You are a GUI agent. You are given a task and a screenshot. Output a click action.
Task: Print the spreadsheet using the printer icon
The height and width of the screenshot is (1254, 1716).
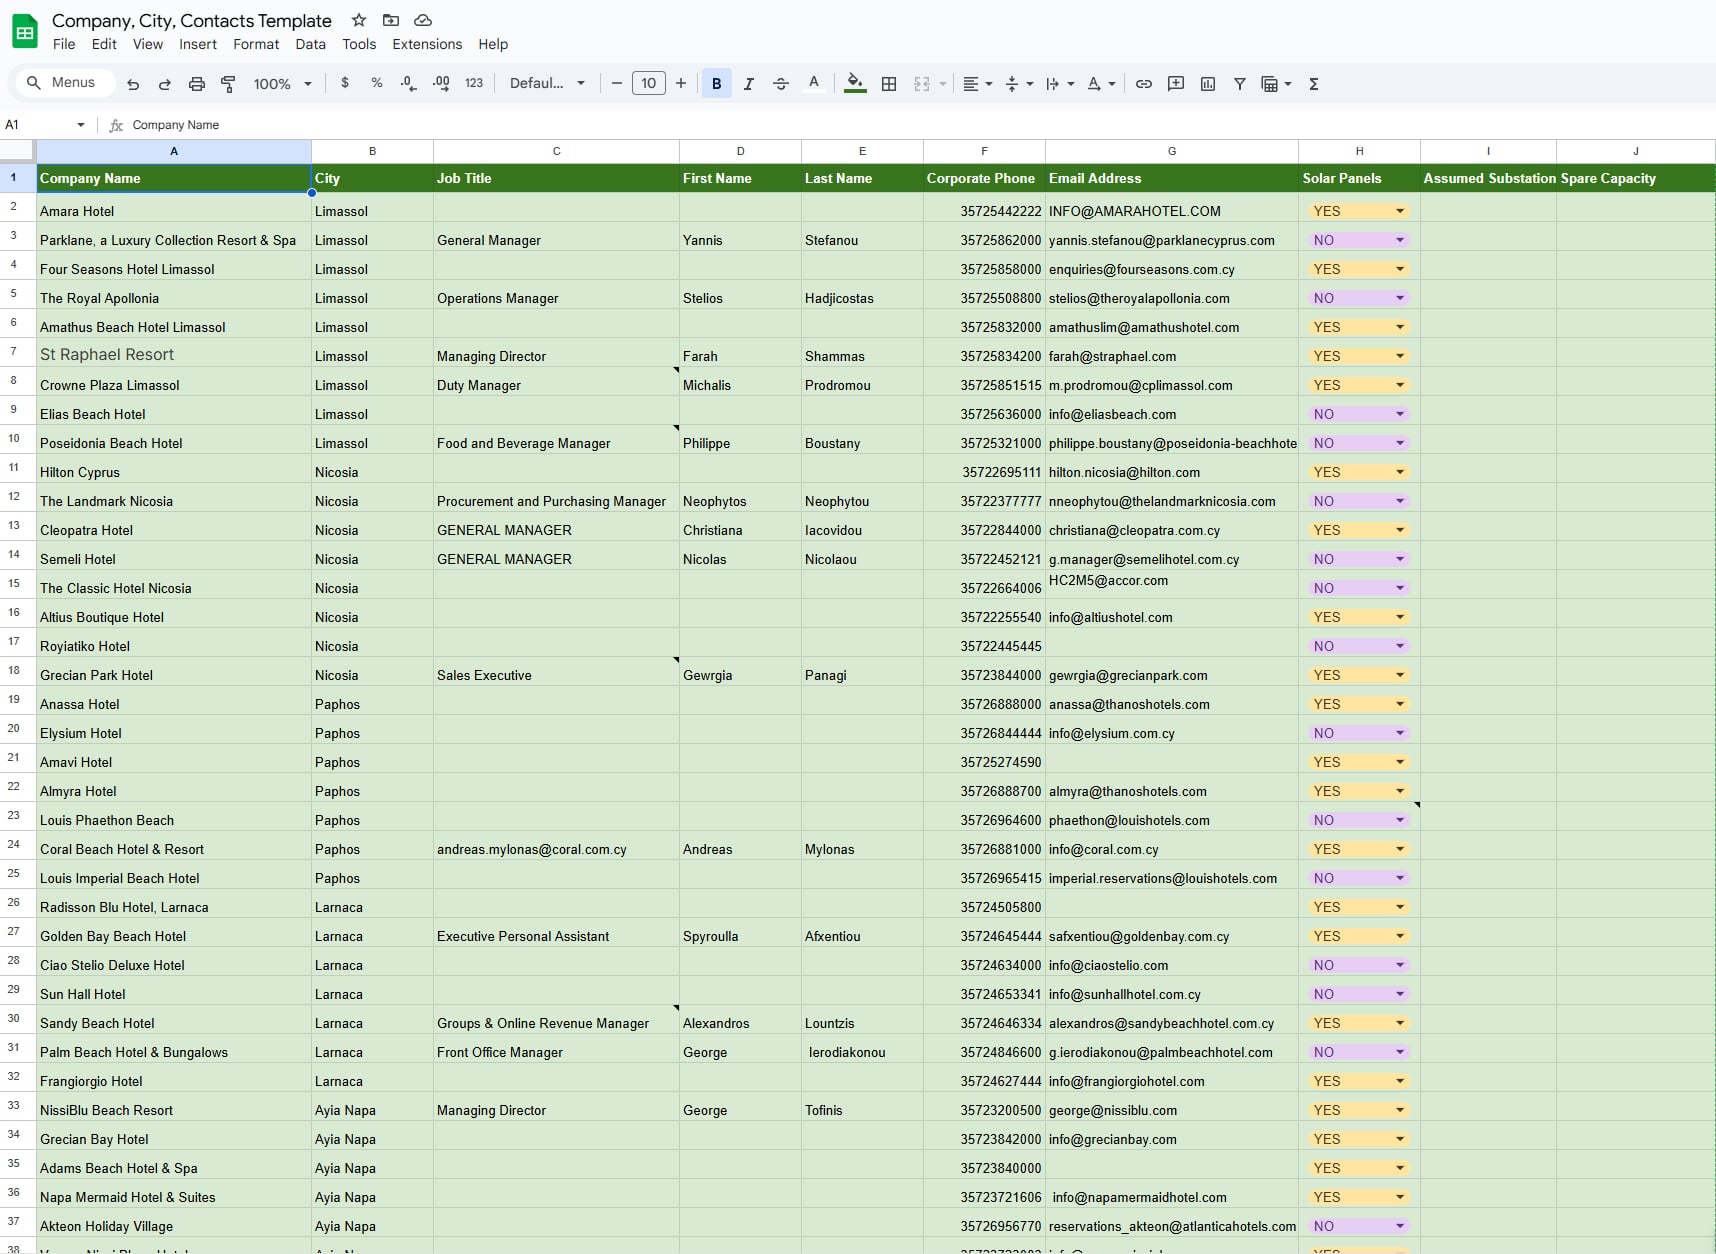[197, 84]
